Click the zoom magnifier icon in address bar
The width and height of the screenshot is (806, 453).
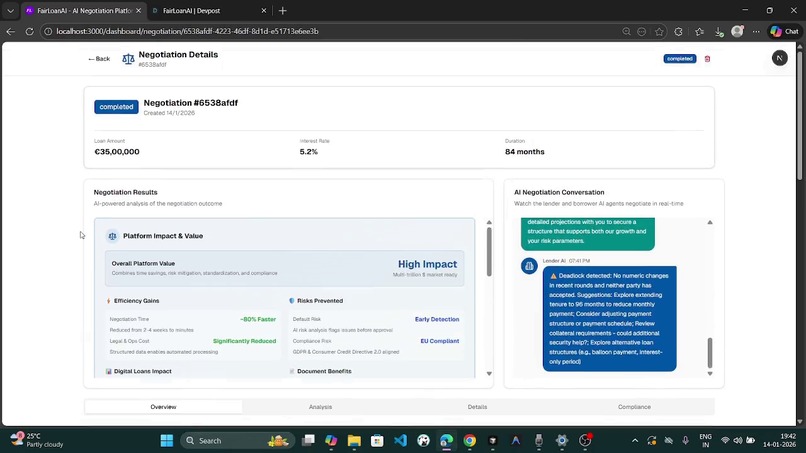[626, 31]
